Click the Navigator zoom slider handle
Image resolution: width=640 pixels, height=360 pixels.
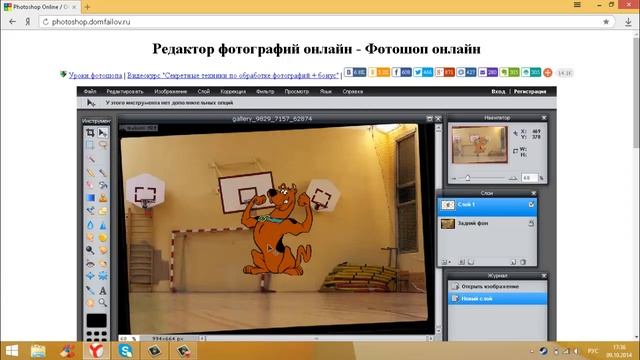point(468,178)
